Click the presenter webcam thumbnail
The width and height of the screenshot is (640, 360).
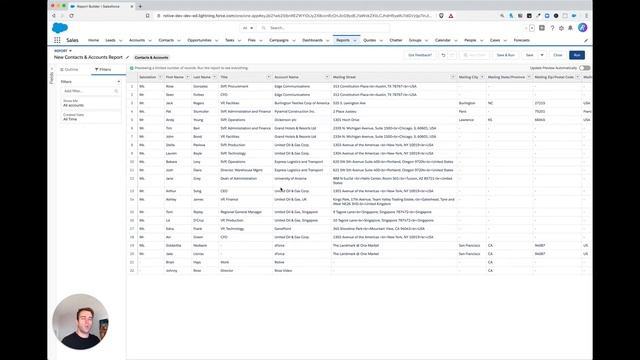tap(80, 322)
